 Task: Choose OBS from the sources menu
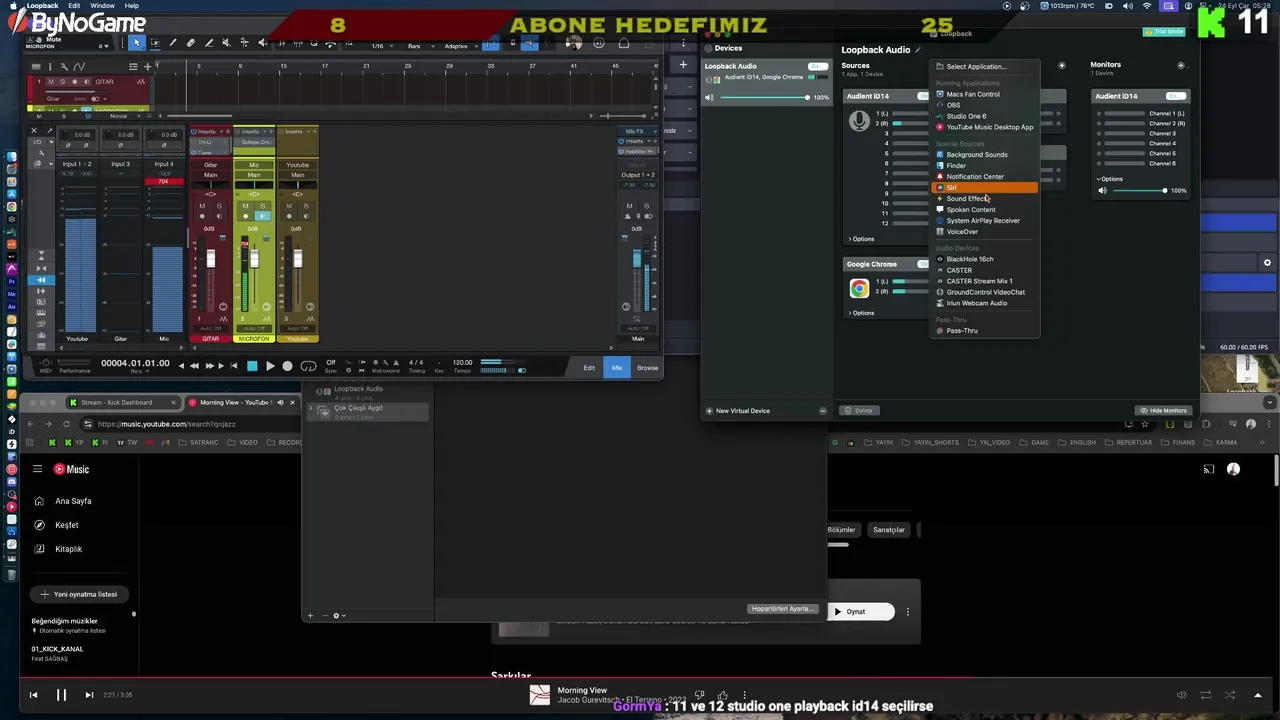[984, 105]
